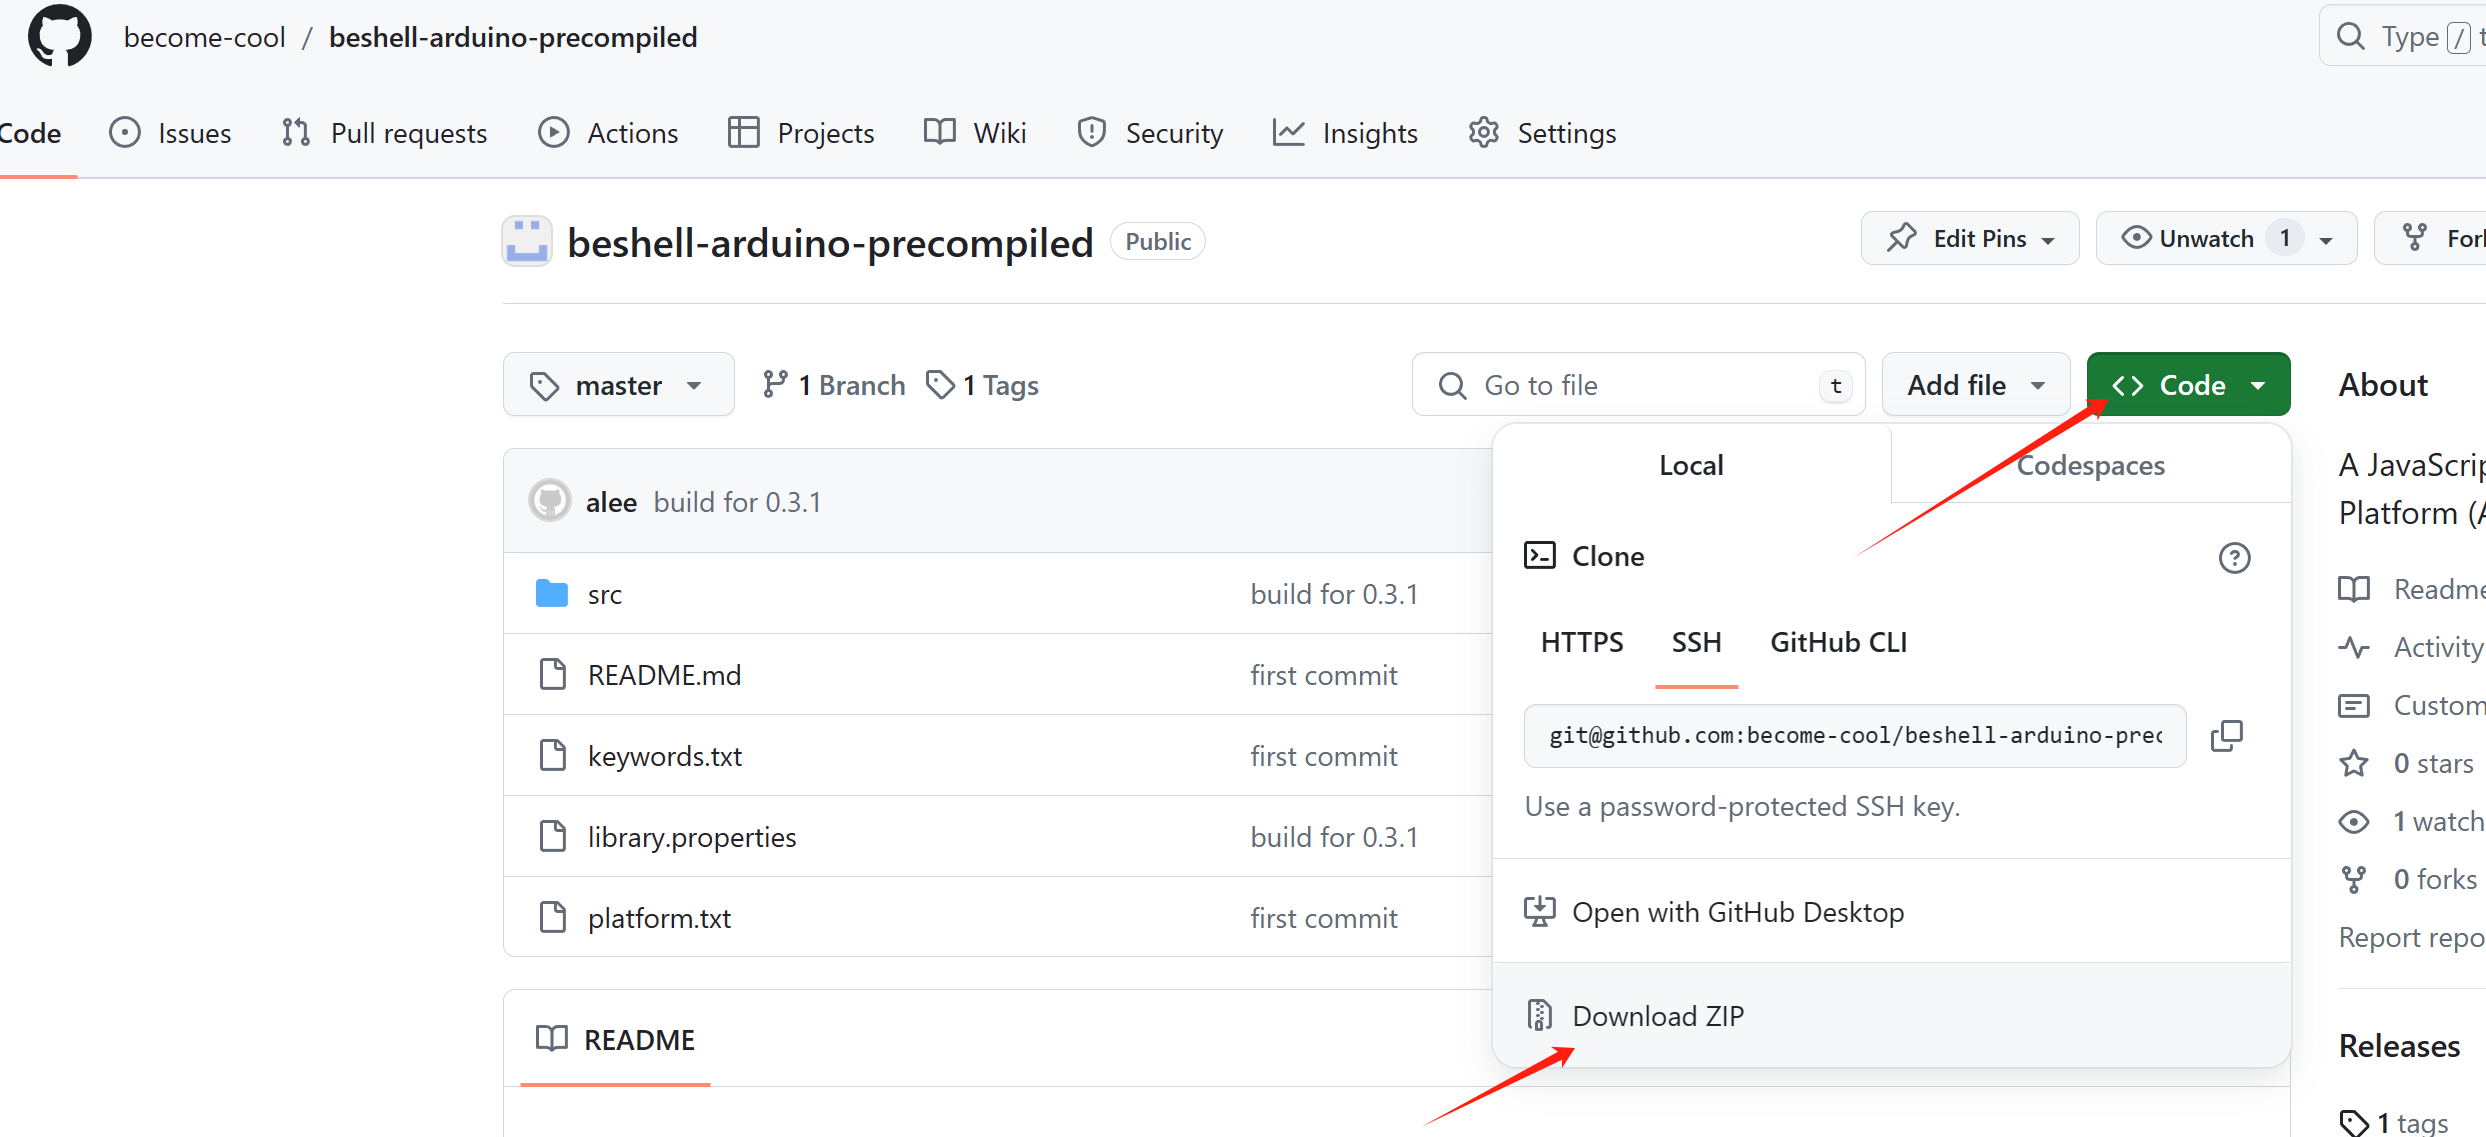Open the master branch selector
The image size is (2486, 1137).
tap(618, 385)
